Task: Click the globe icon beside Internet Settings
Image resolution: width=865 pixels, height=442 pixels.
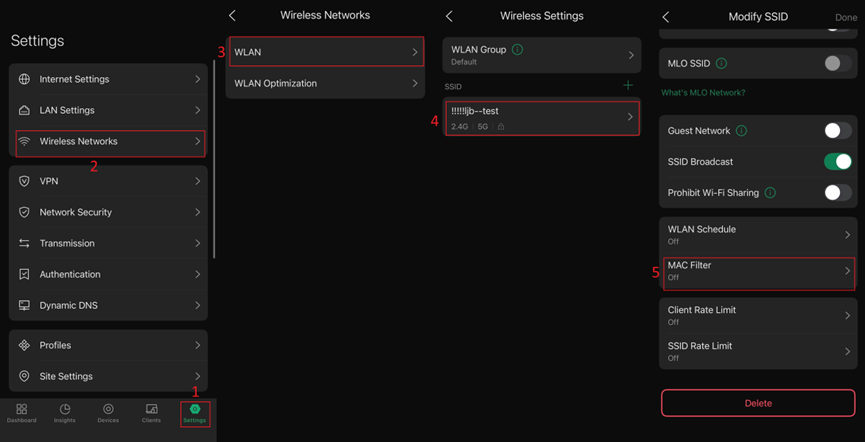Action: click(x=24, y=79)
